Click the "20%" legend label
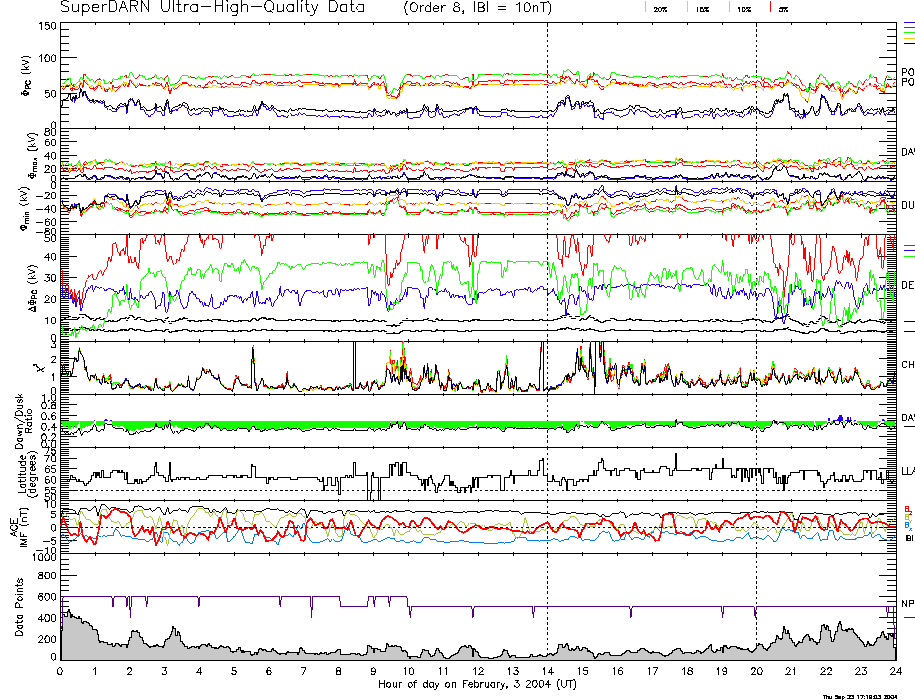The height and width of the screenshot is (700, 915). [660, 9]
